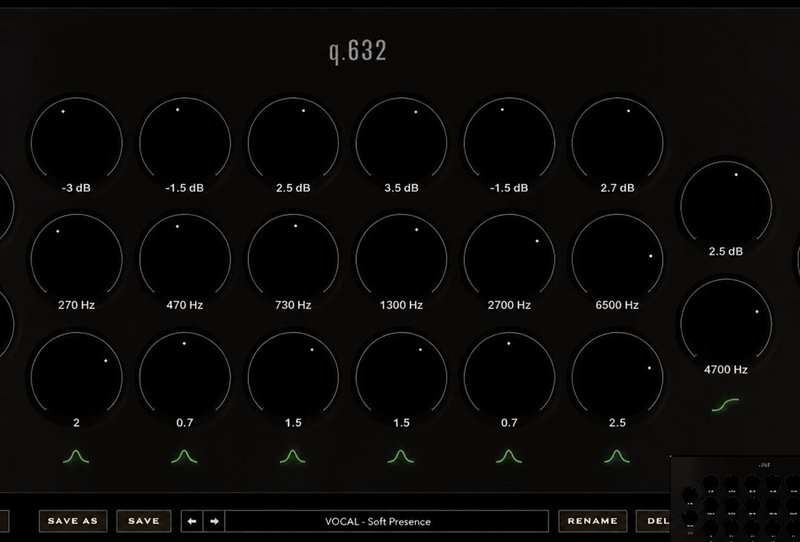This screenshot has width=800, height=542.
Task: Toggle the bell shape icon of 730 Hz band
Action: tap(292, 456)
